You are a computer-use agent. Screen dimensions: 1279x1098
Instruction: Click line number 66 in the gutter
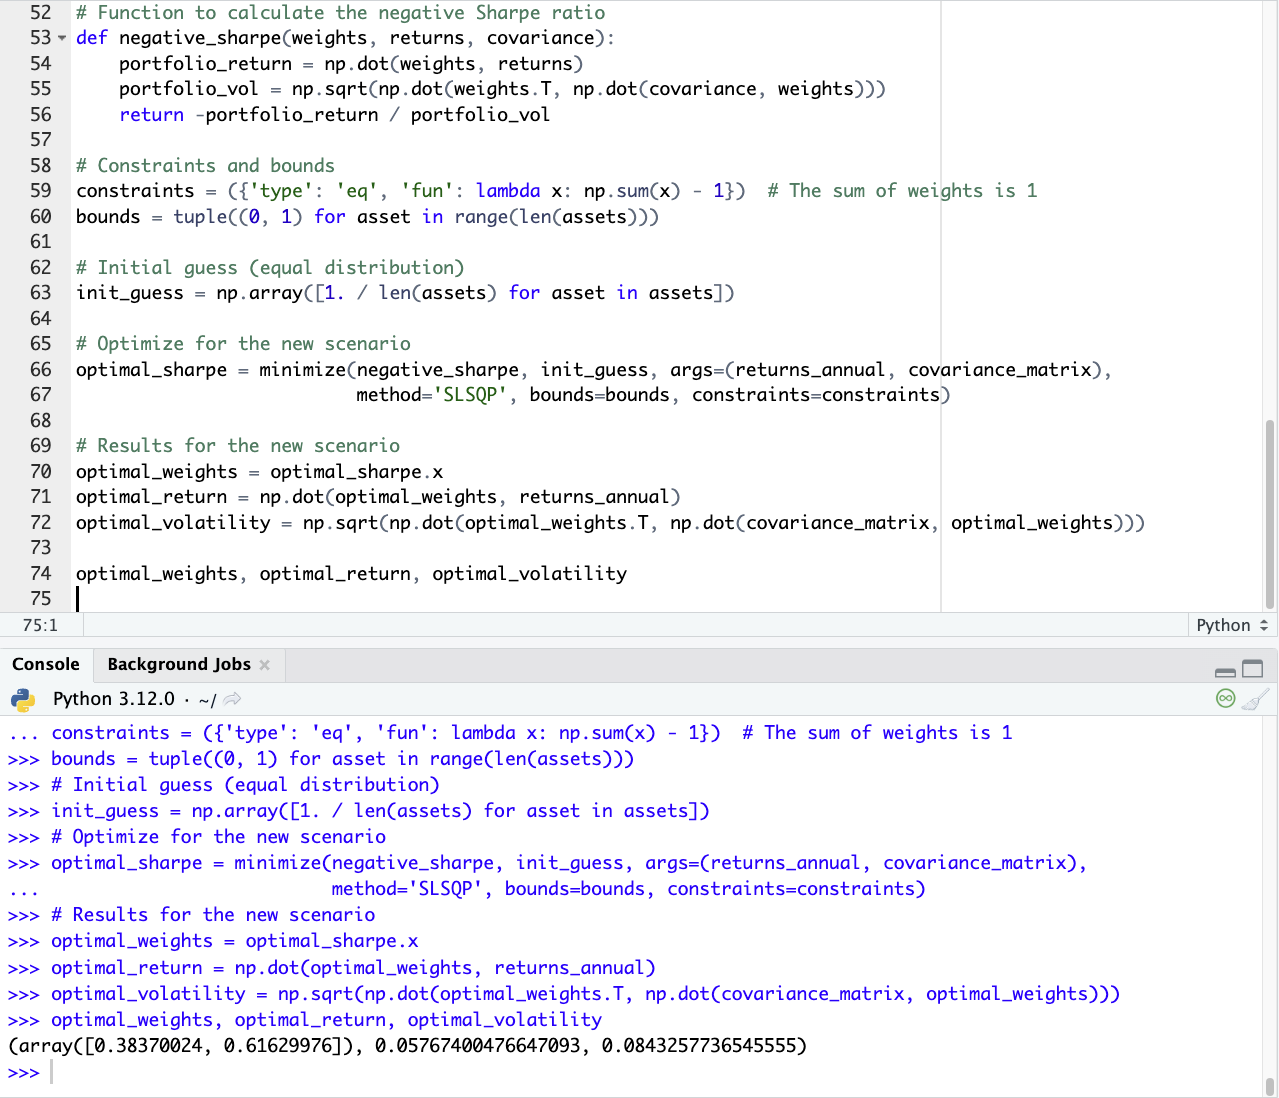tap(40, 369)
